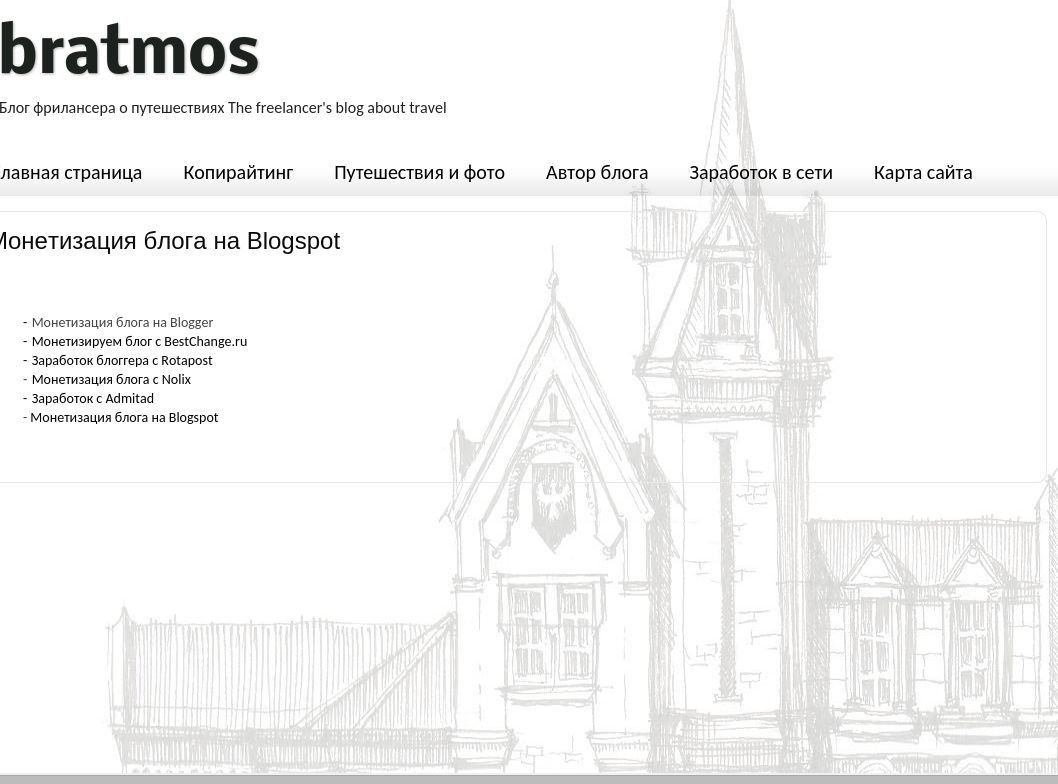Select Автор блога menu item
Image resolution: width=1058 pixels, height=784 pixels.
[x=596, y=173]
